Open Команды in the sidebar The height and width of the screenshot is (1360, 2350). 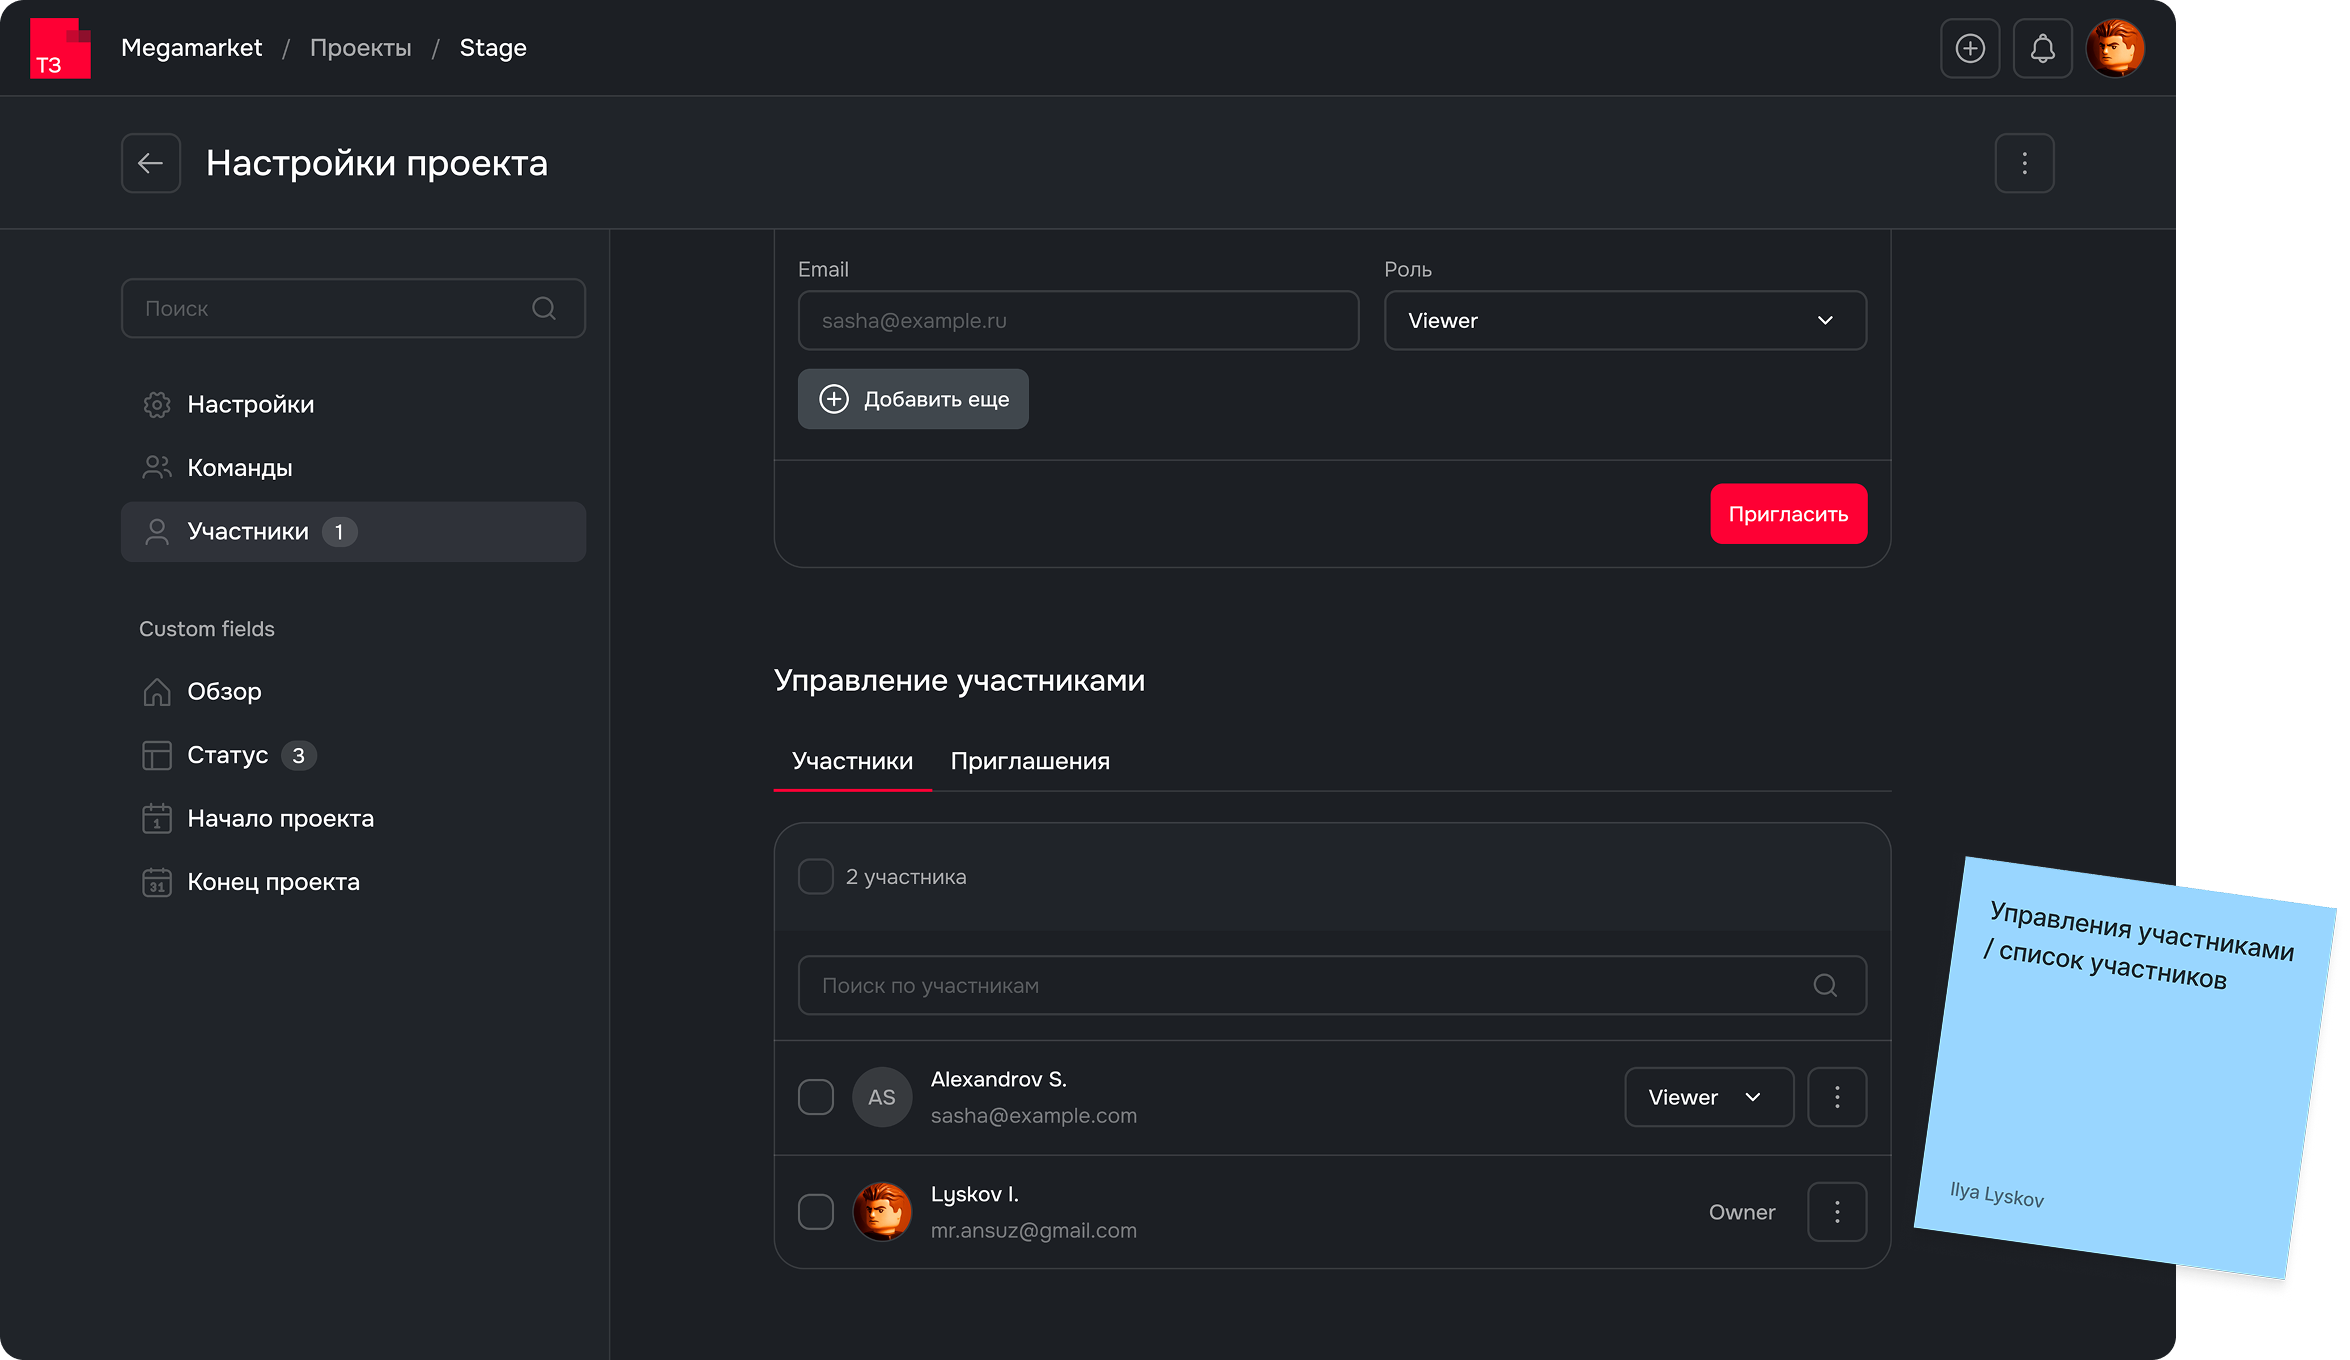click(x=240, y=468)
